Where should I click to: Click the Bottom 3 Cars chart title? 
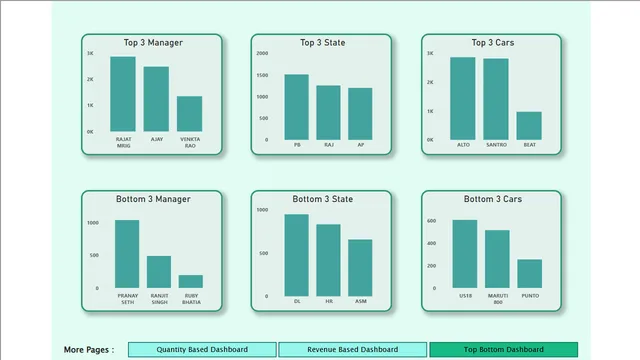coord(493,199)
